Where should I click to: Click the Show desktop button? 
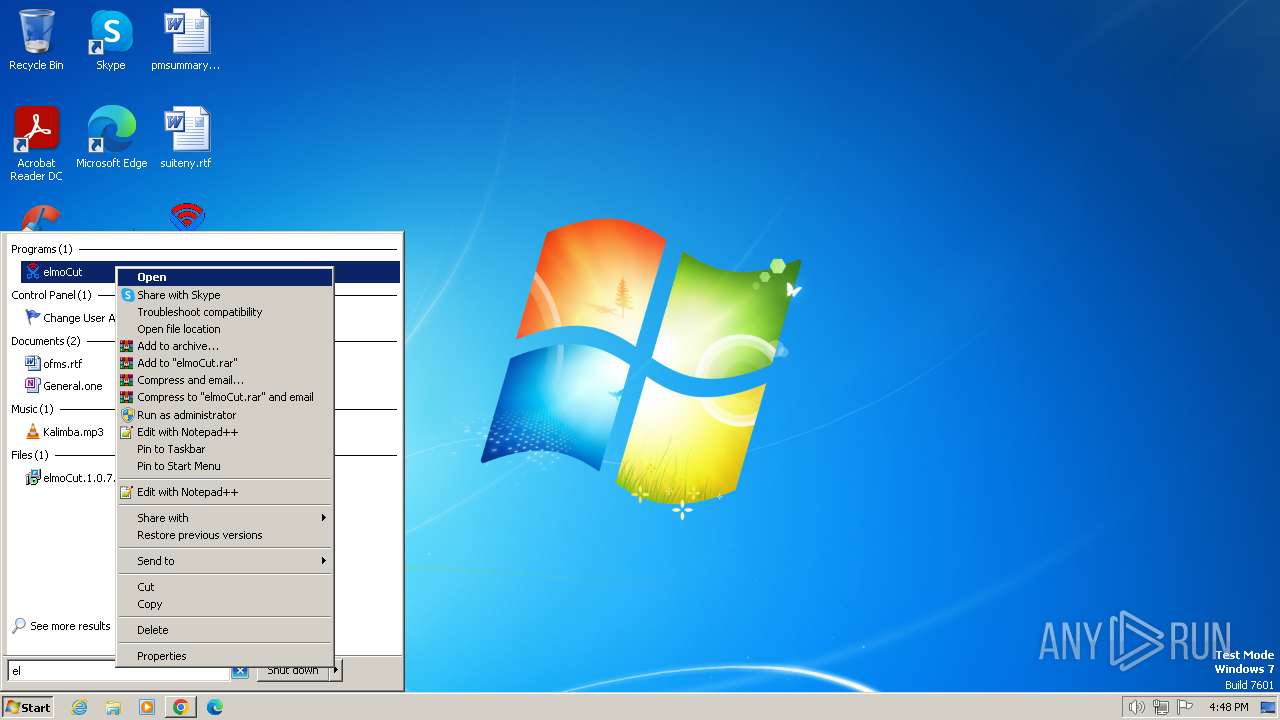coord(1268,707)
